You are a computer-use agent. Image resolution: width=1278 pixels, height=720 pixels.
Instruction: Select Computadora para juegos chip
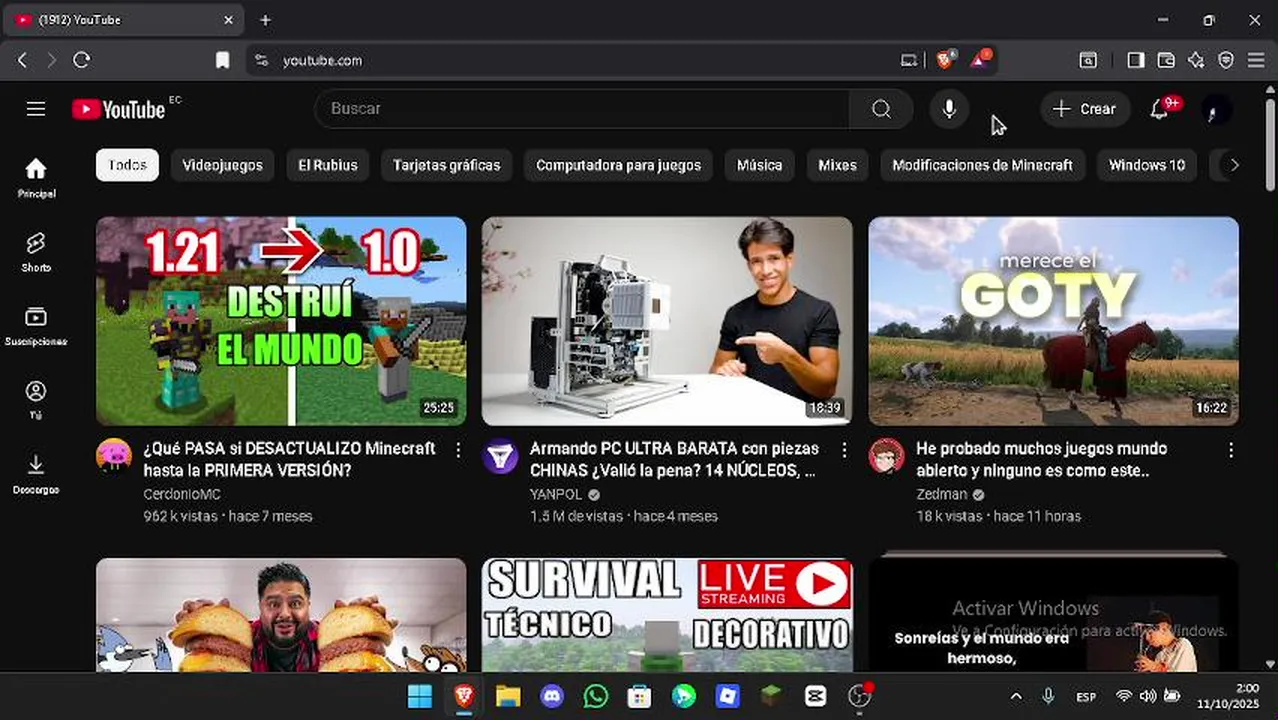click(618, 165)
